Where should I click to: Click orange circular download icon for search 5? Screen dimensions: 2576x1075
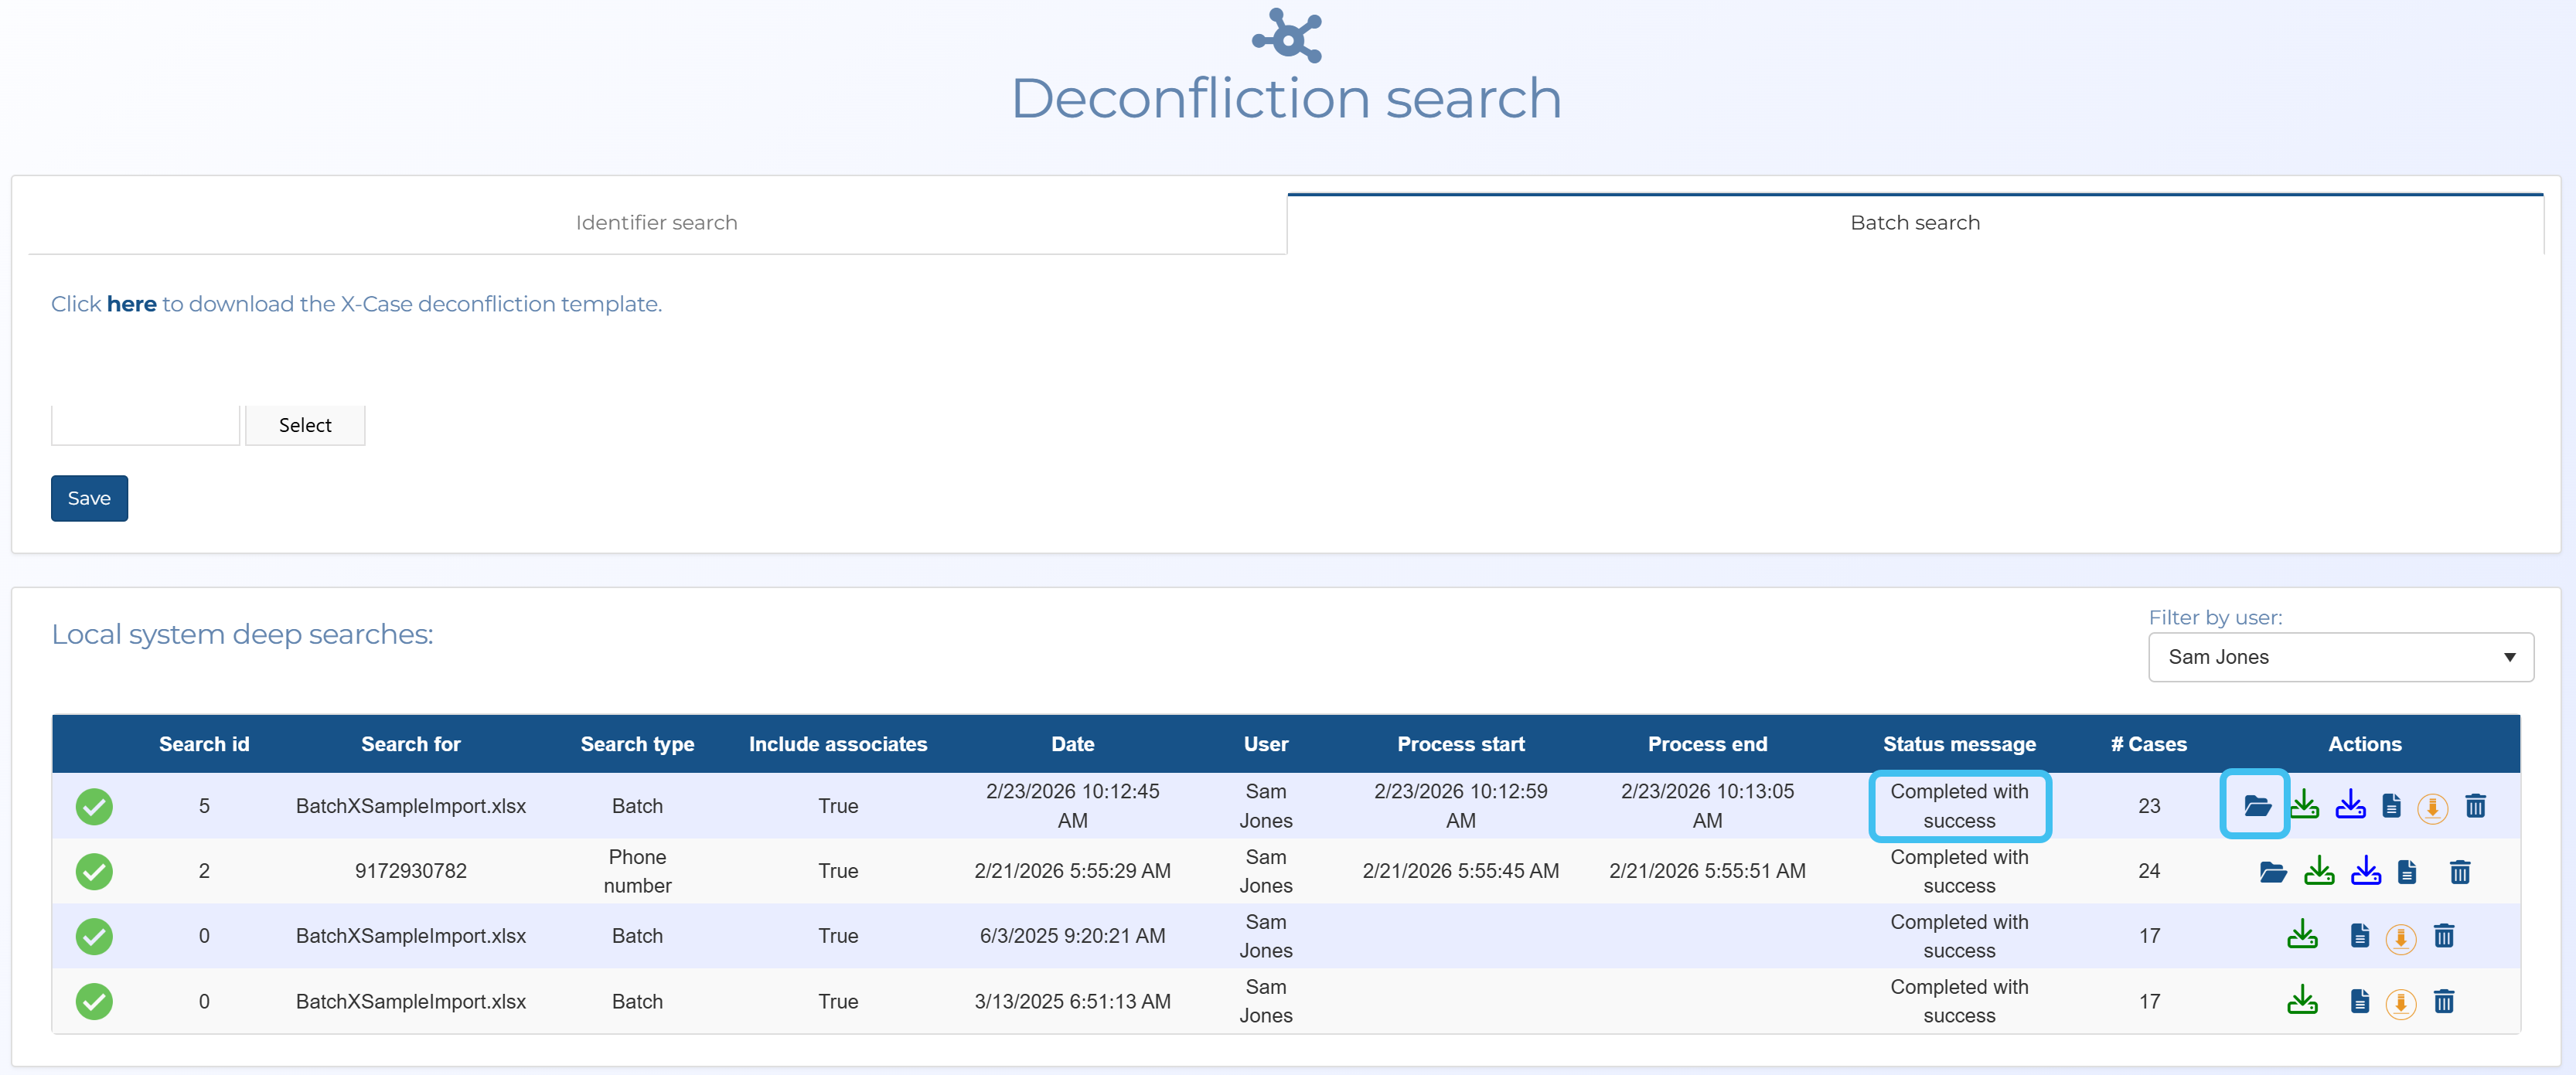[2432, 807]
